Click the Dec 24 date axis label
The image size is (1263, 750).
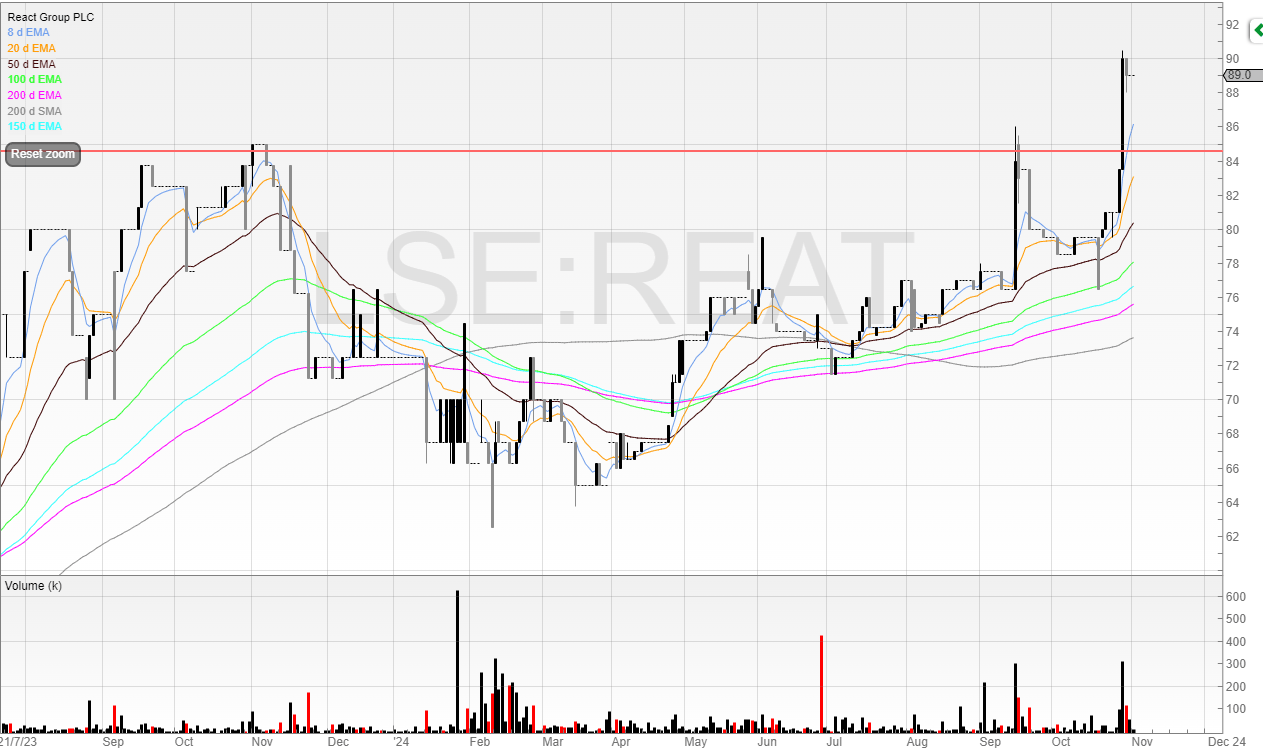1226,742
